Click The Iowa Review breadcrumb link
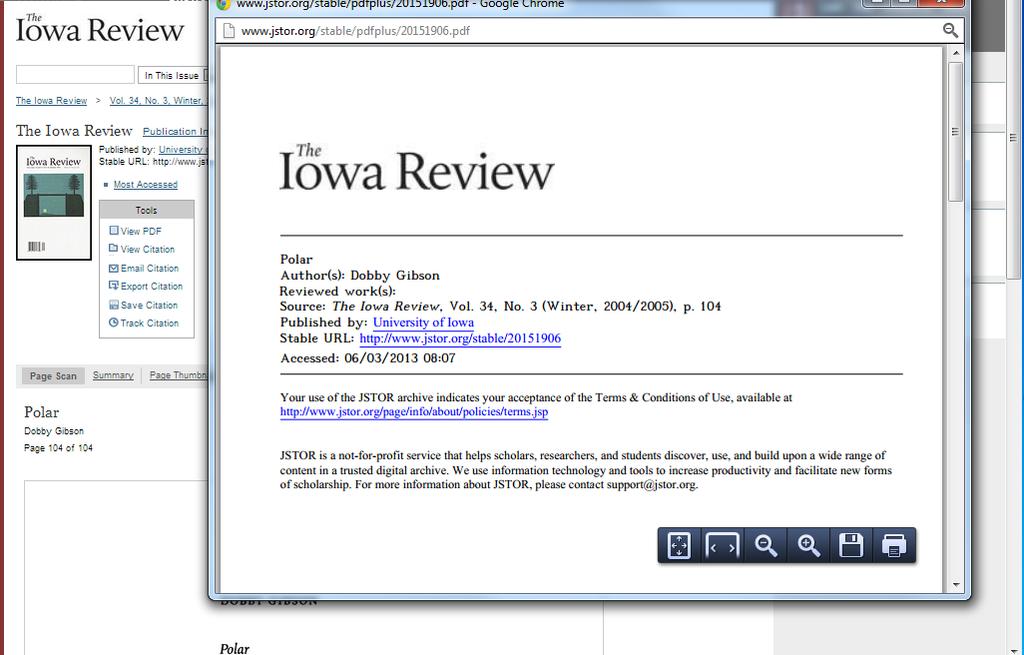The image size is (1024, 655). pyautogui.click(x=52, y=101)
